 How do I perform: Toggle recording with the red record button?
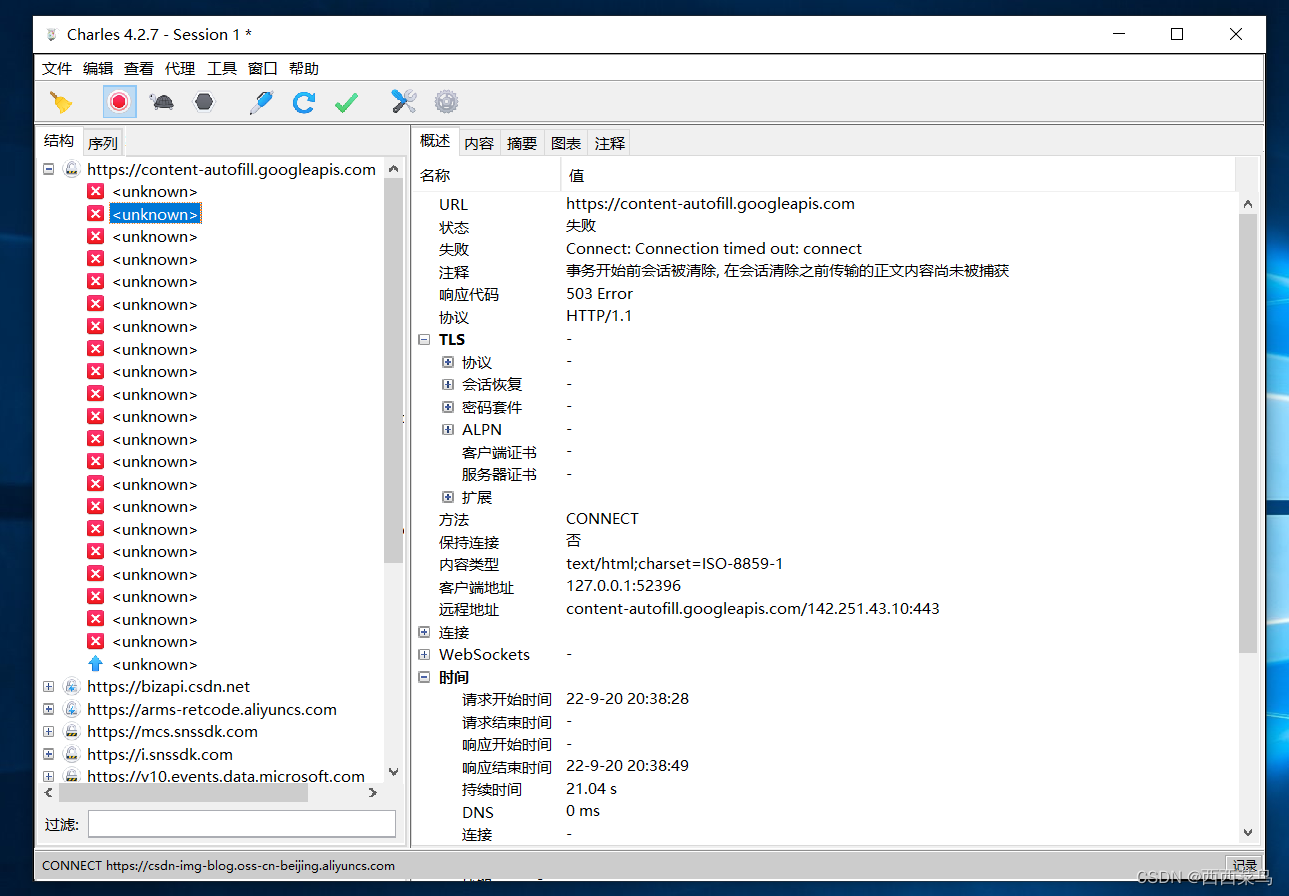118,101
